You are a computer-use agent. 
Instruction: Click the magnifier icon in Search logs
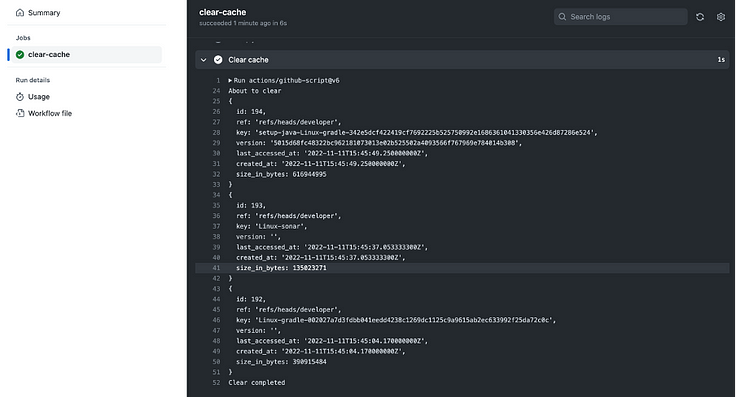(562, 17)
